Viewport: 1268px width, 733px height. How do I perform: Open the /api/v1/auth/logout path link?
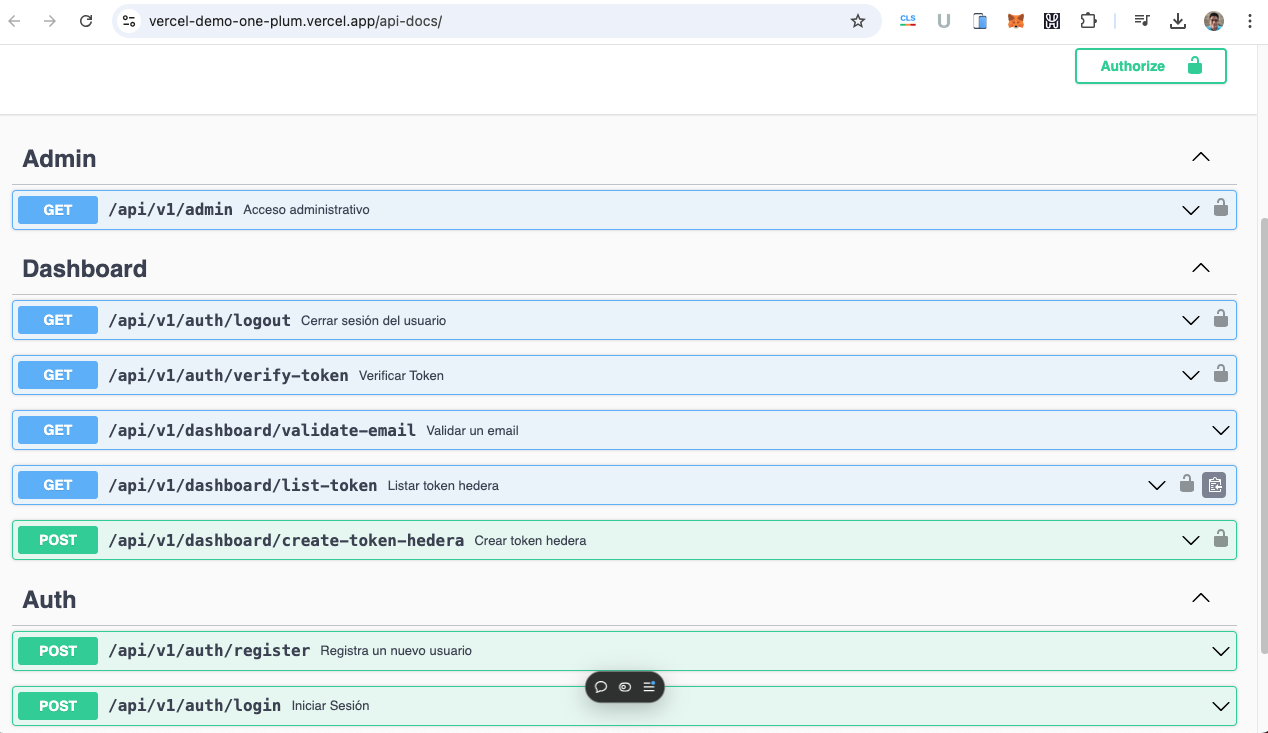pyautogui.click(x=199, y=320)
